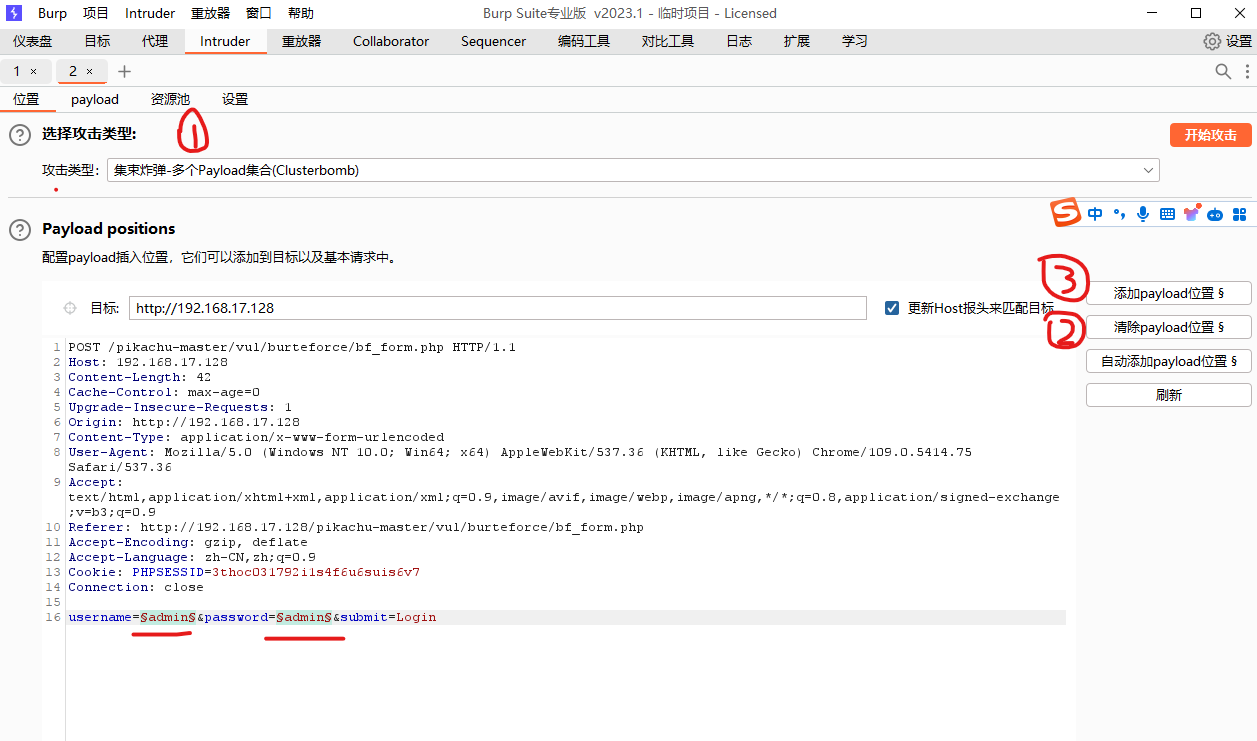1257x741 pixels.
Task: Click the §admin§ password payload marker
Action: tap(304, 617)
